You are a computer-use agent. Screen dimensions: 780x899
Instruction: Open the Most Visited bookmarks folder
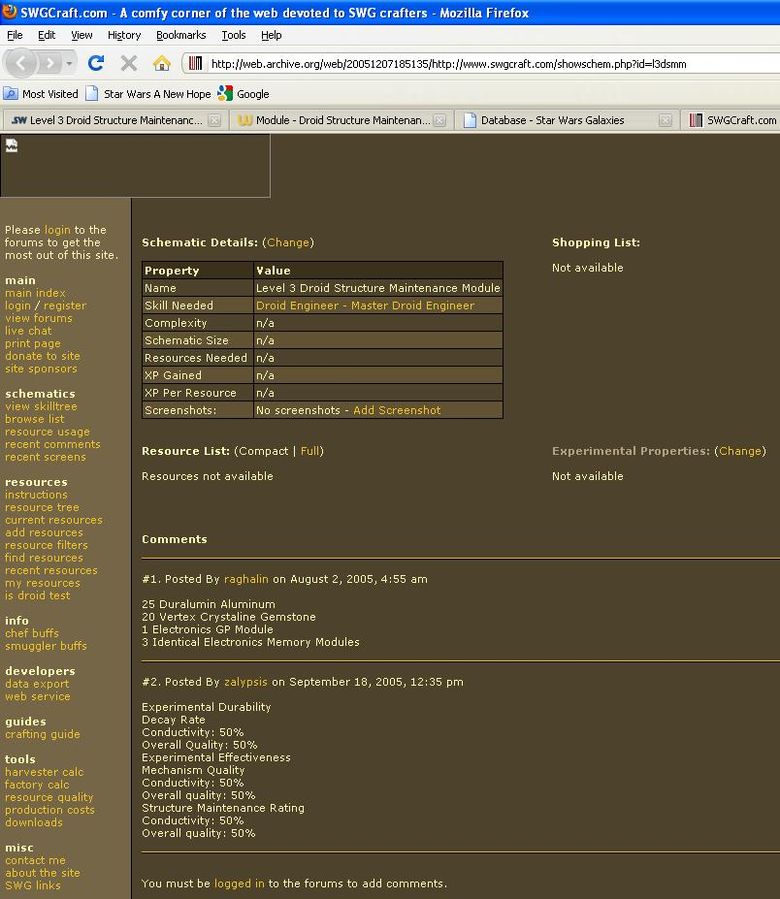pos(41,94)
